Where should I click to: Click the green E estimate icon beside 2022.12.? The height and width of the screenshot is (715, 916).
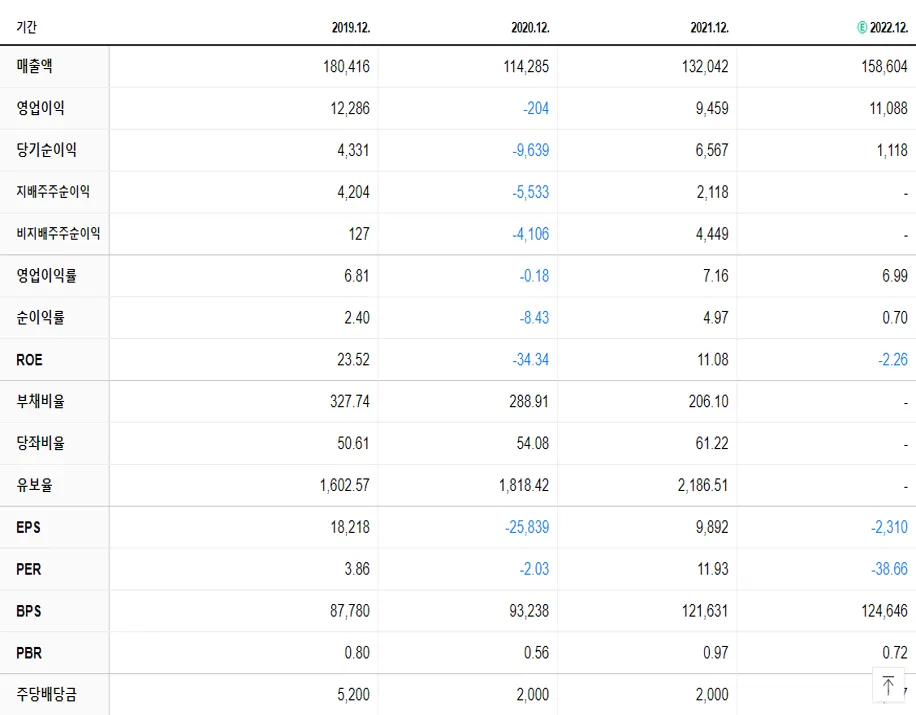point(862,27)
